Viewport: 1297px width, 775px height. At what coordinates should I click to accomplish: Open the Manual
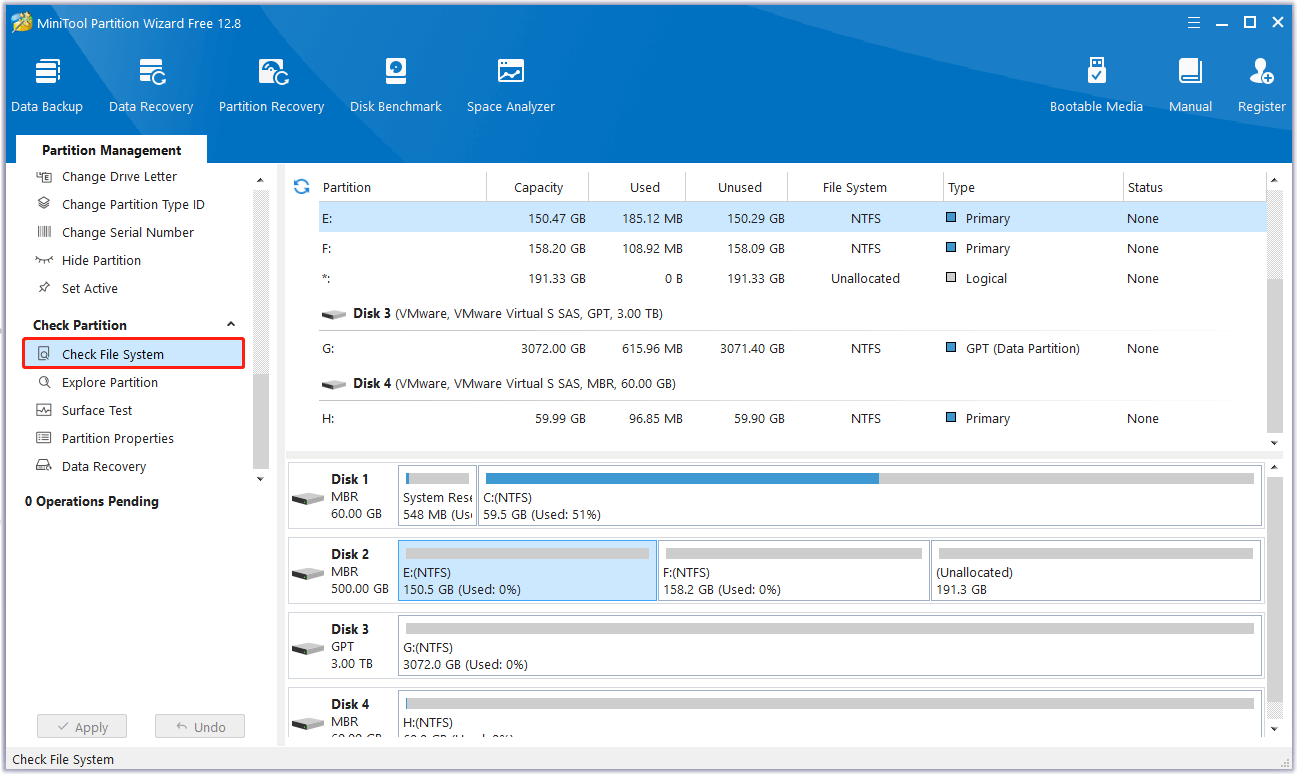[1190, 85]
